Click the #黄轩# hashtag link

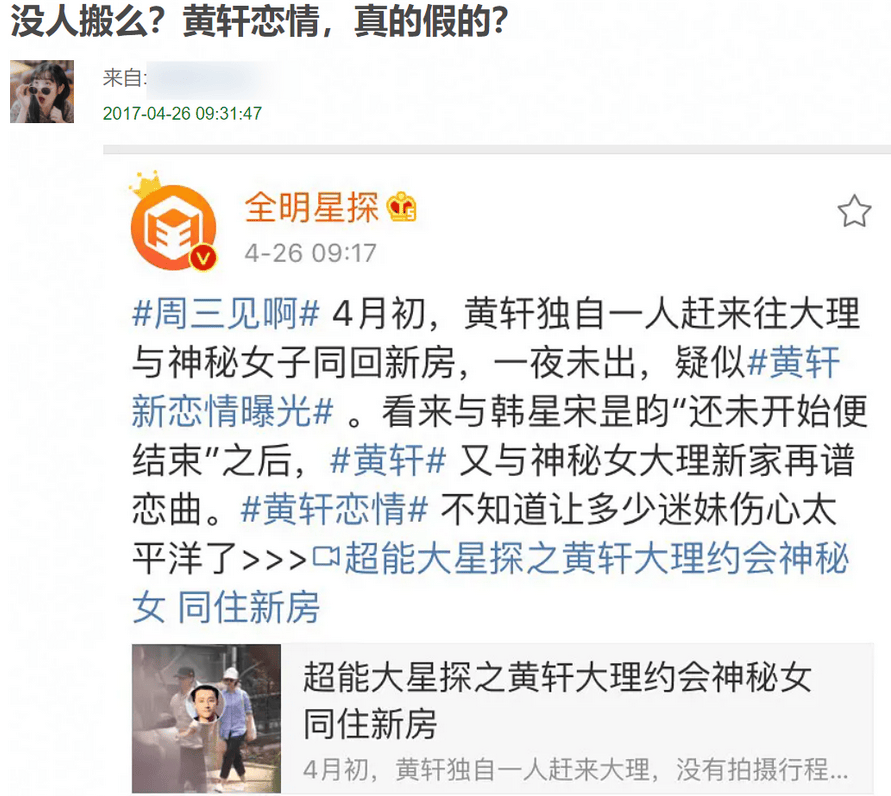tap(388, 460)
